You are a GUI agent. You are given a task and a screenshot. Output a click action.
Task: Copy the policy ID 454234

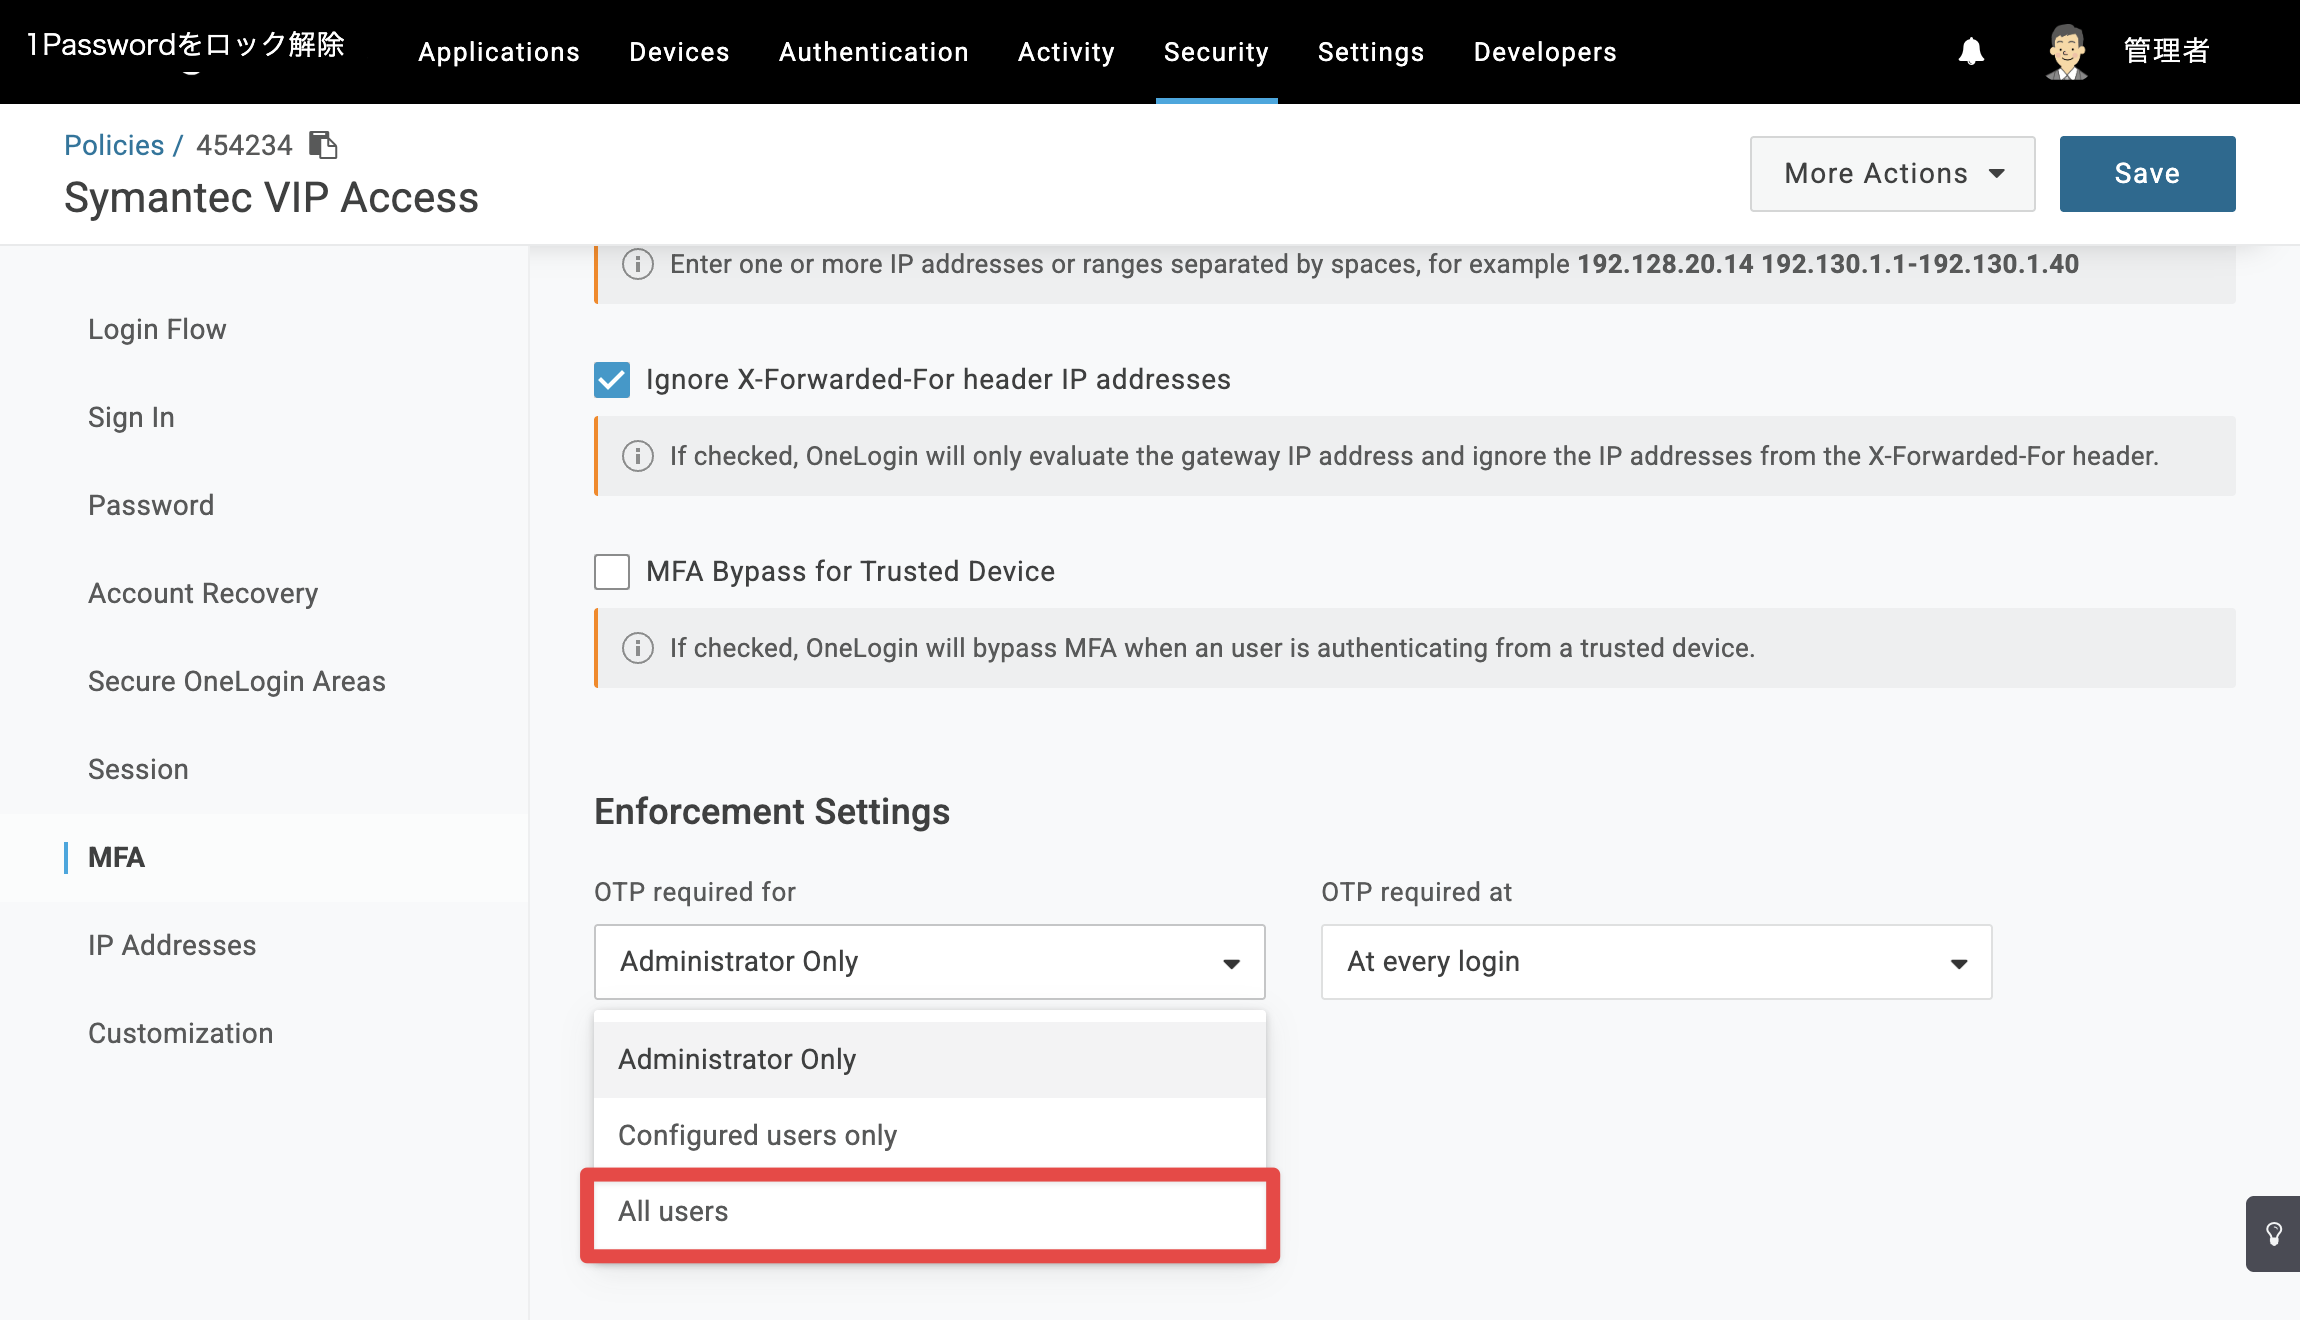[x=323, y=145]
